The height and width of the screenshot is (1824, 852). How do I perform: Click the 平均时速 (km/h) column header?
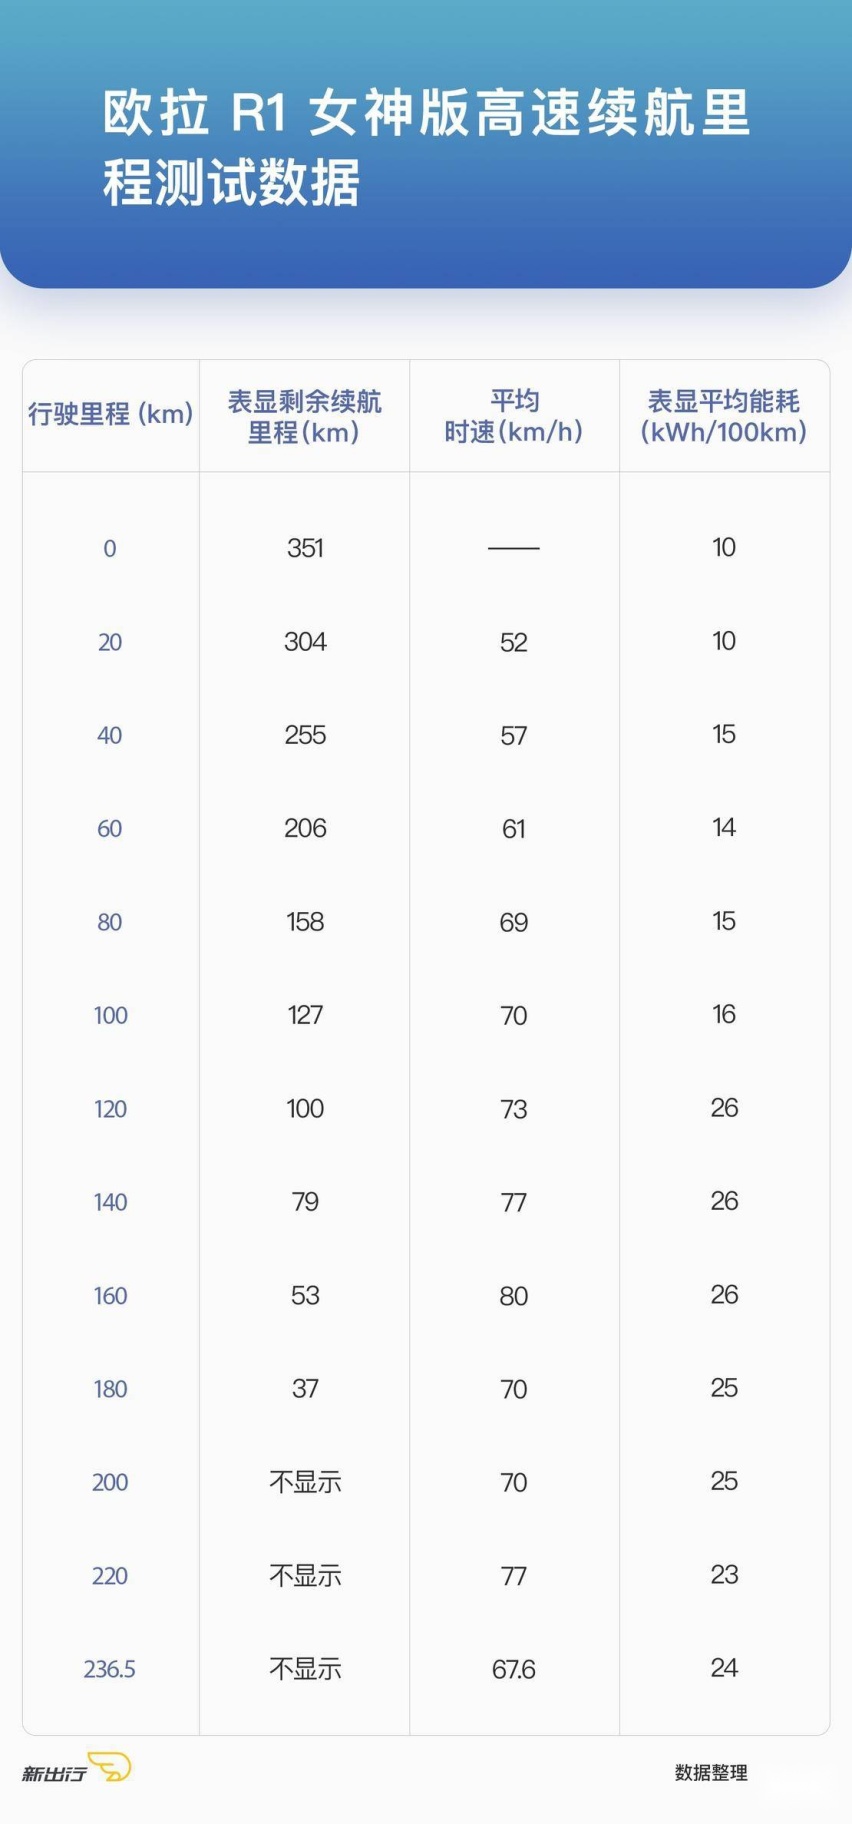tap(514, 417)
